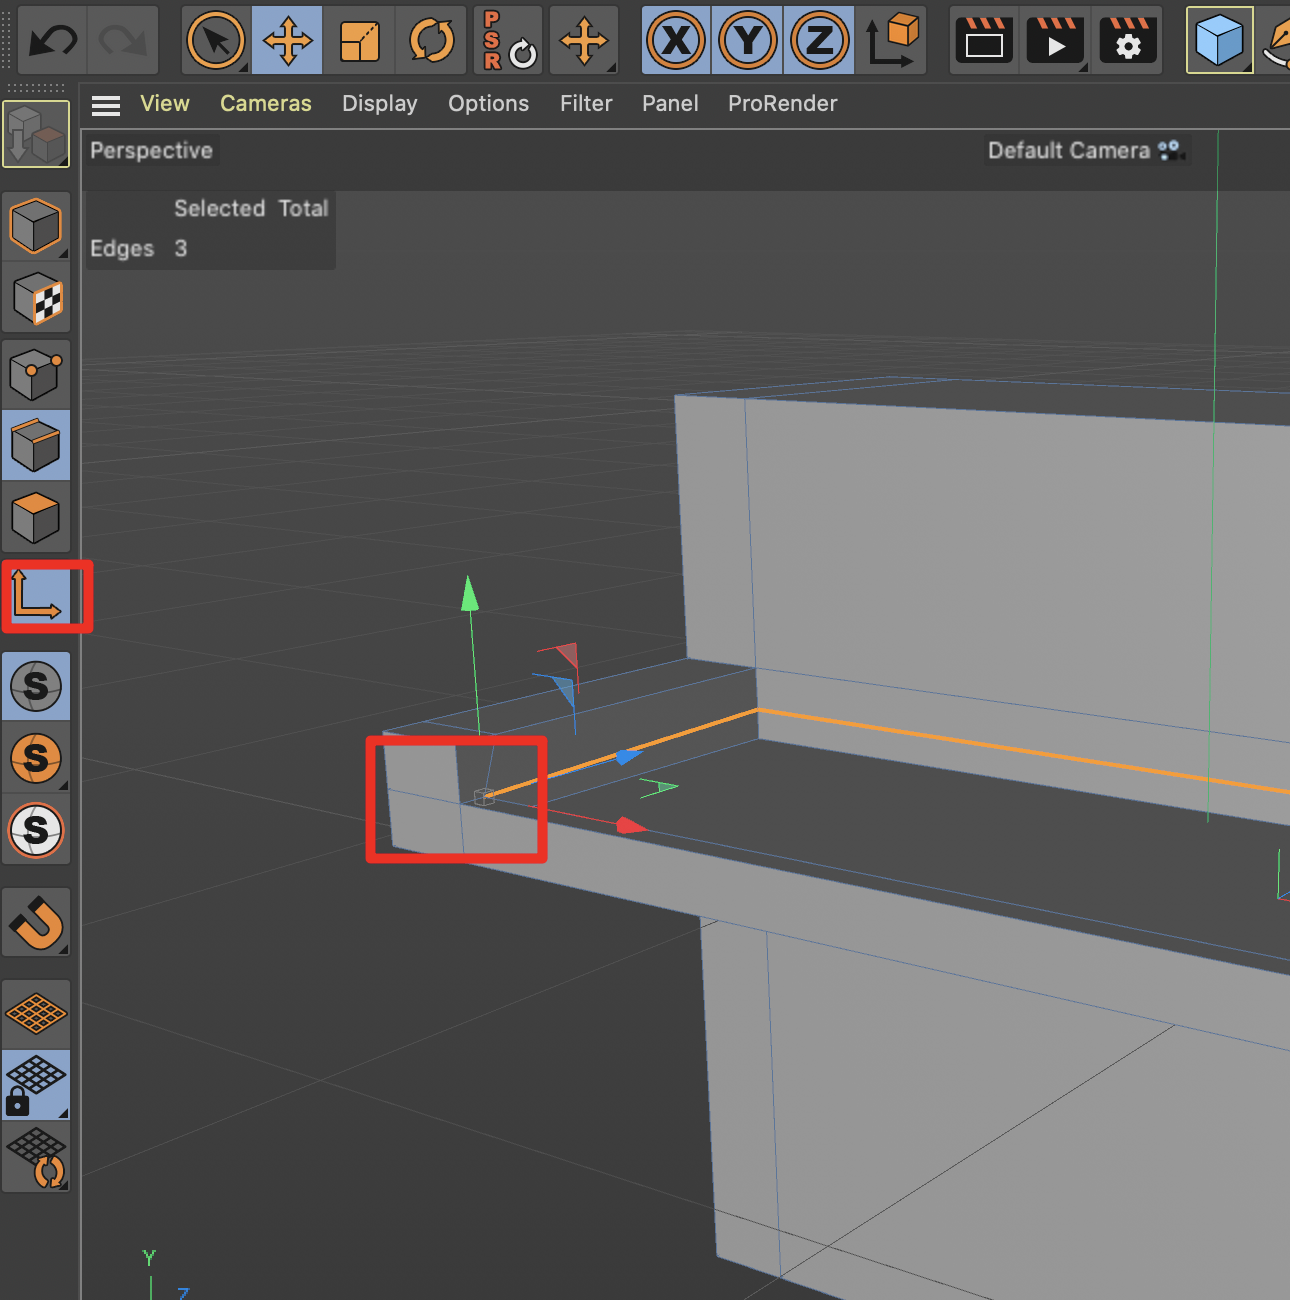The height and width of the screenshot is (1300, 1290).
Task: Toggle Y axis lock
Action: tap(747, 41)
